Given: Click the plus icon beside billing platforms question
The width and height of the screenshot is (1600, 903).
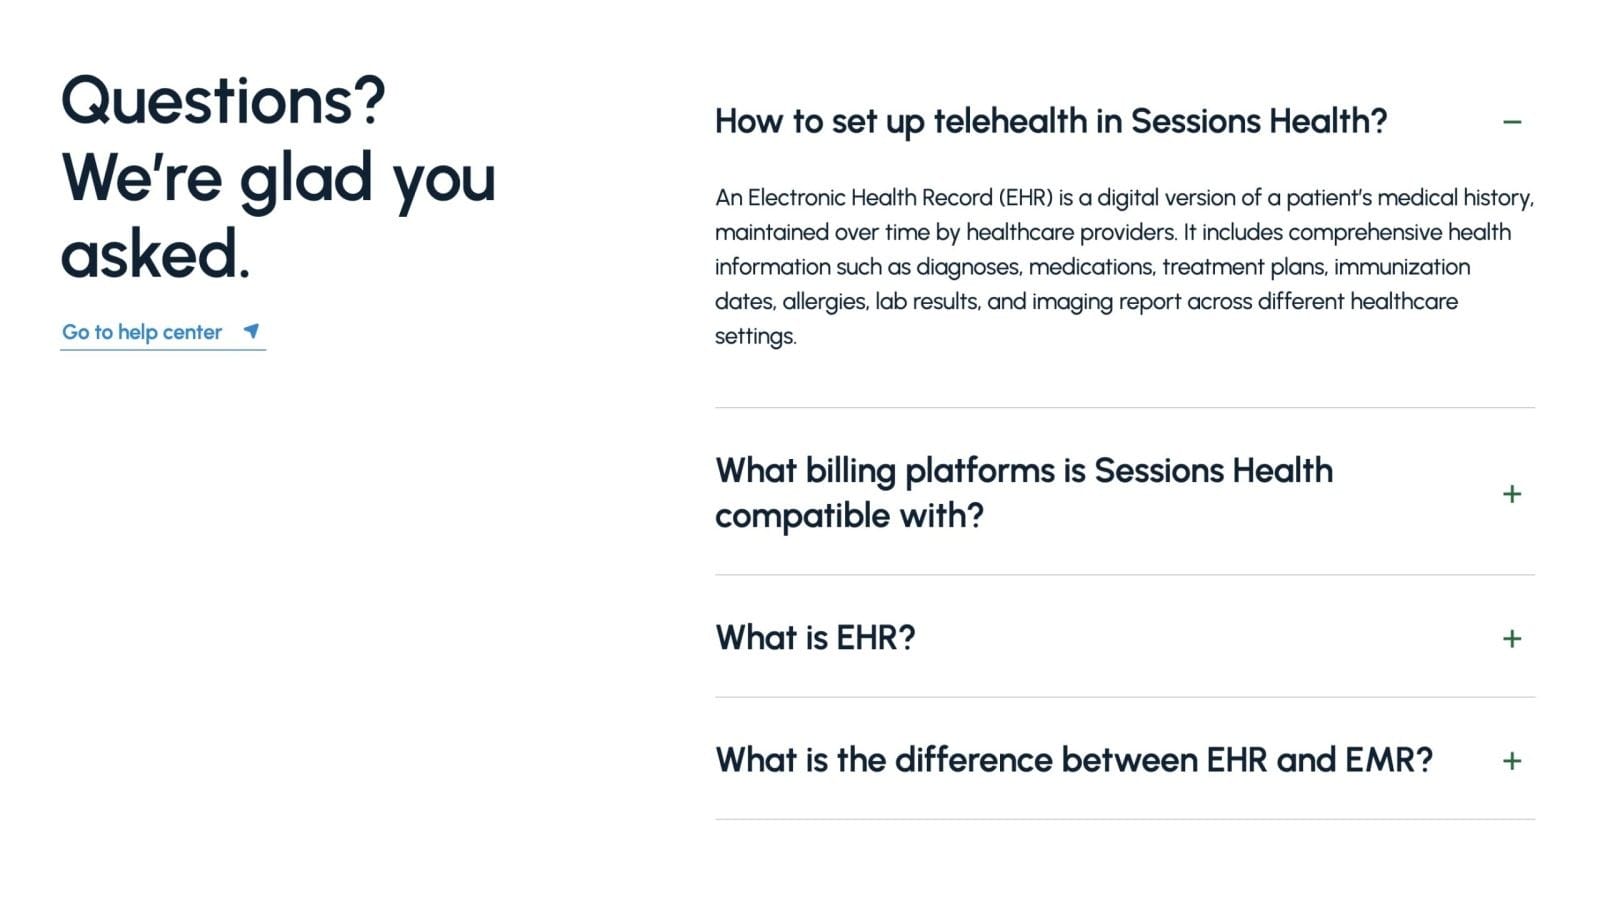Looking at the screenshot, I should (1511, 494).
